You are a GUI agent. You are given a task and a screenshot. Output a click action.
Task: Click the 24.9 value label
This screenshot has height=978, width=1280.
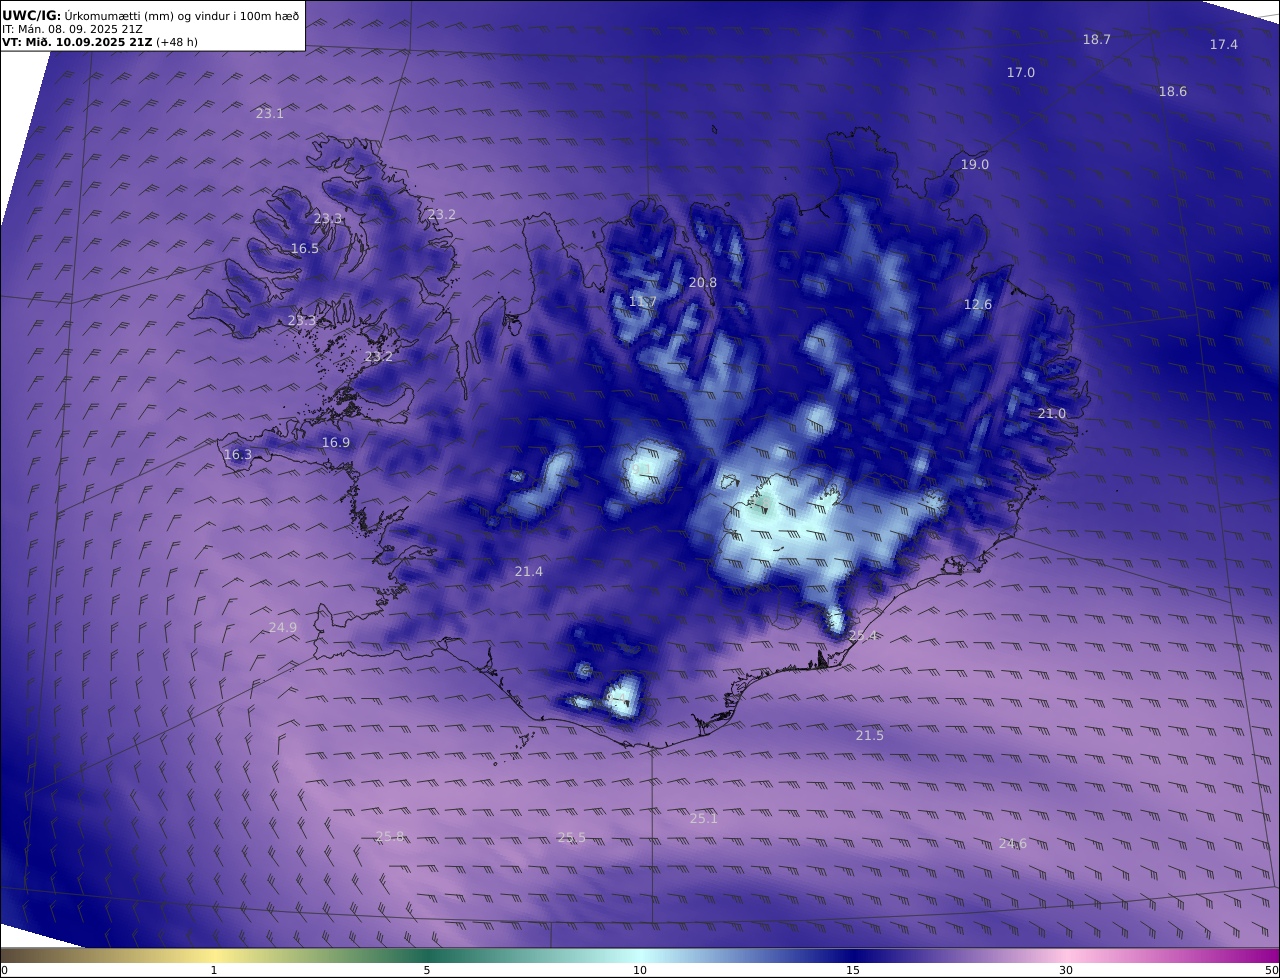pos(283,628)
